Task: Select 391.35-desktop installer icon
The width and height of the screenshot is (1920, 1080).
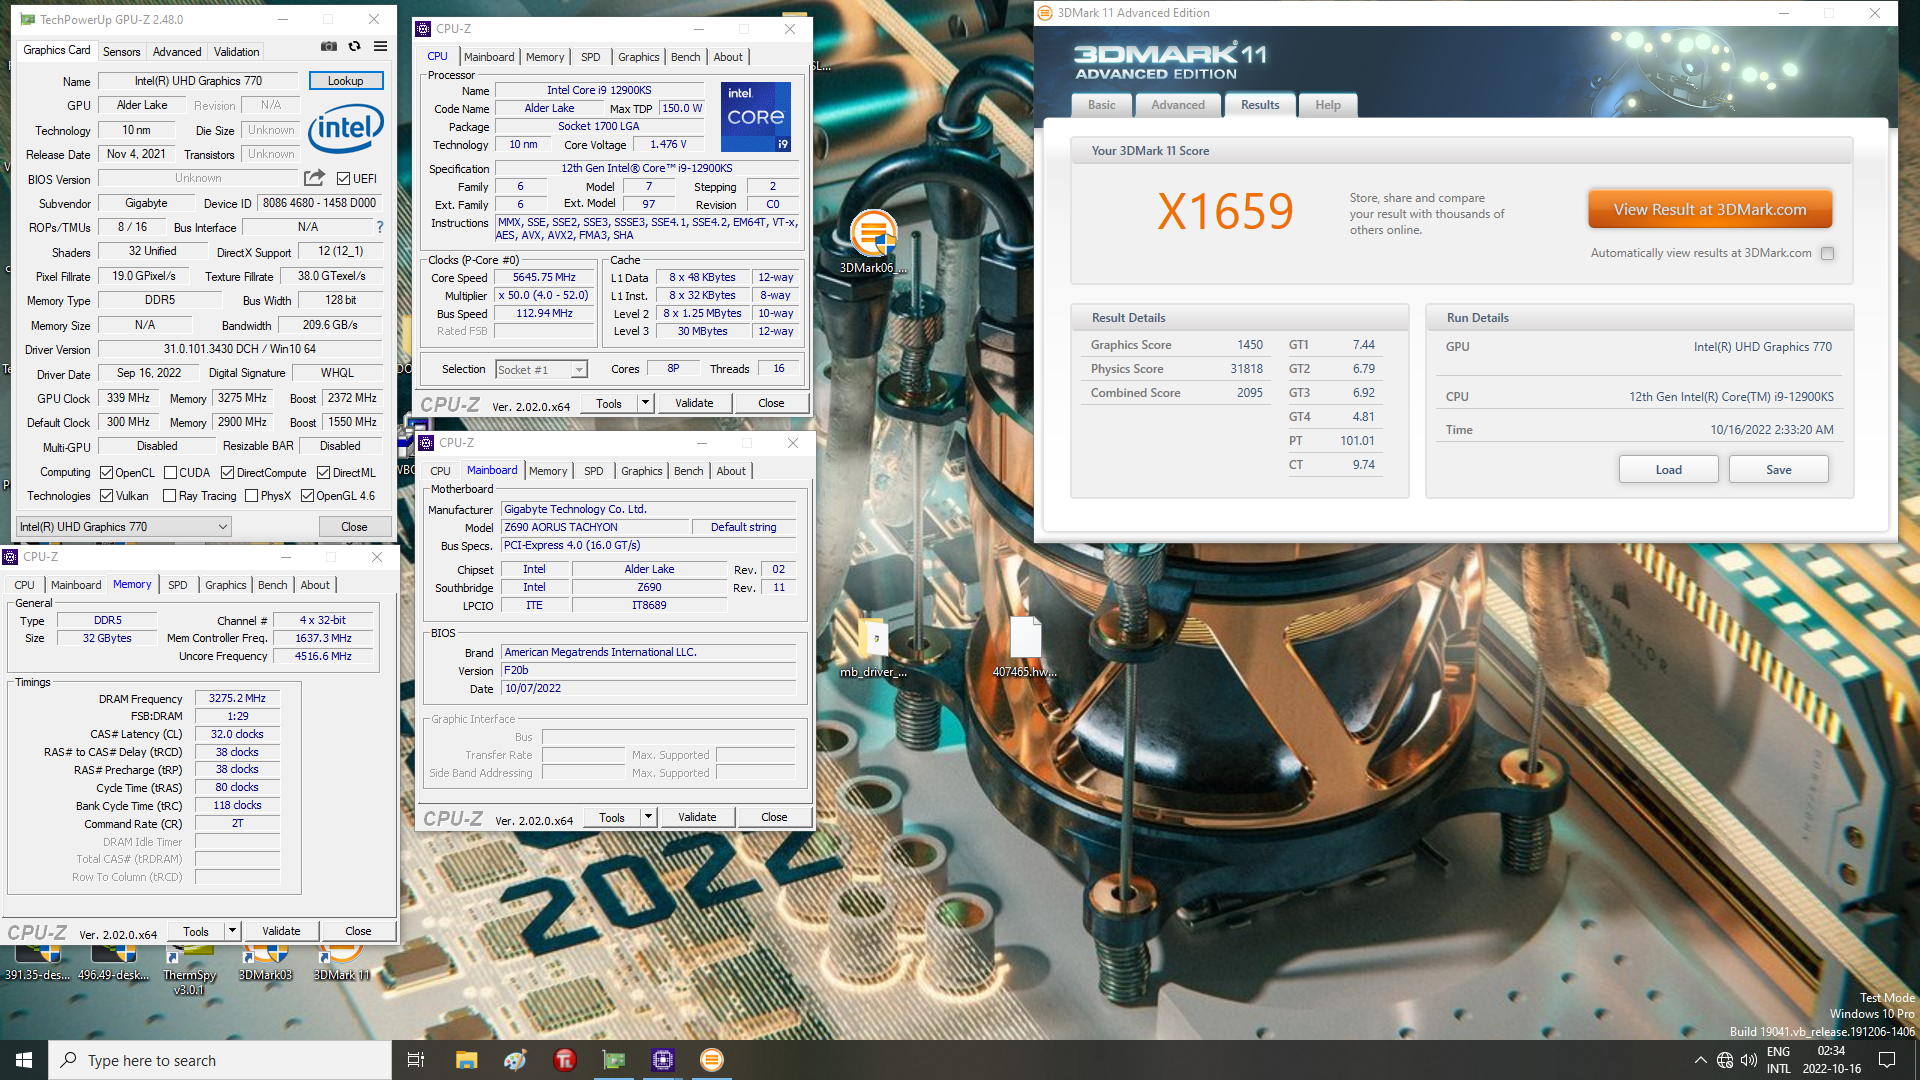Action: click(37, 963)
